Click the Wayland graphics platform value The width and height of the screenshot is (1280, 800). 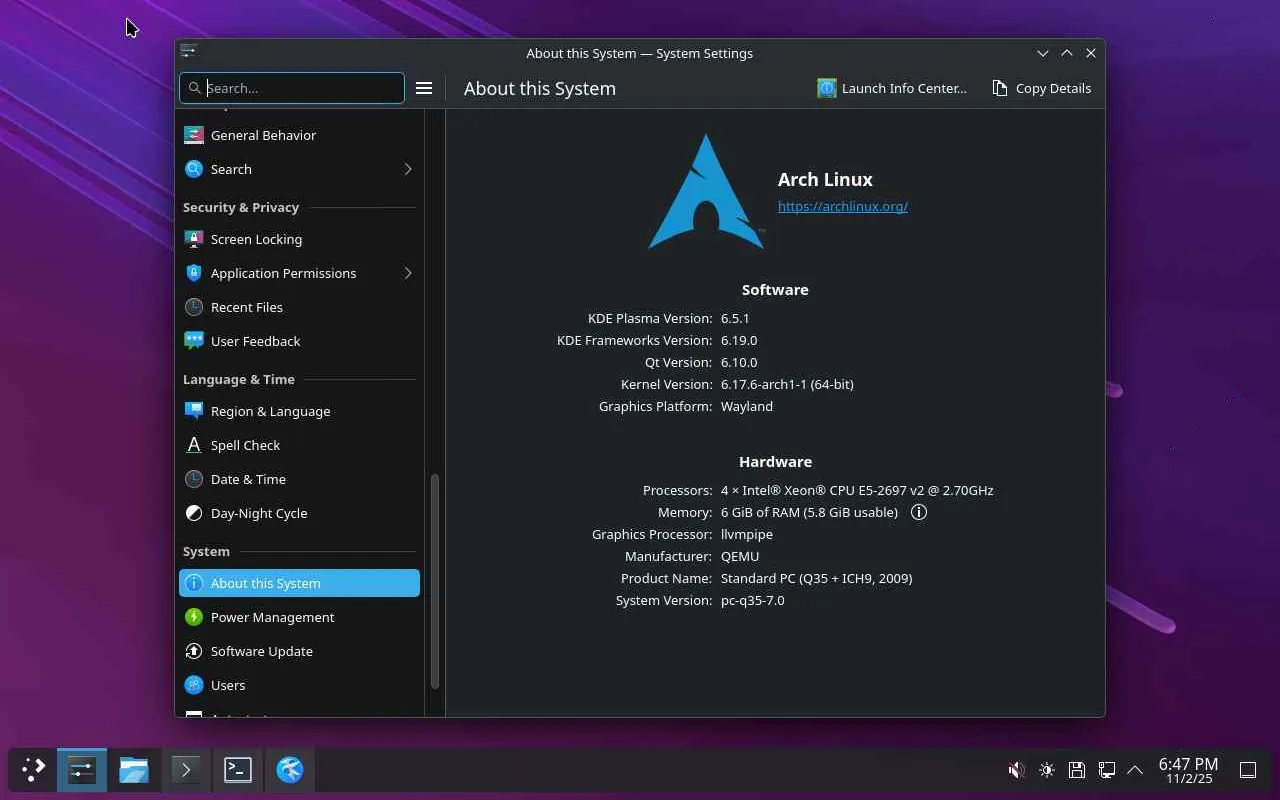click(x=747, y=406)
